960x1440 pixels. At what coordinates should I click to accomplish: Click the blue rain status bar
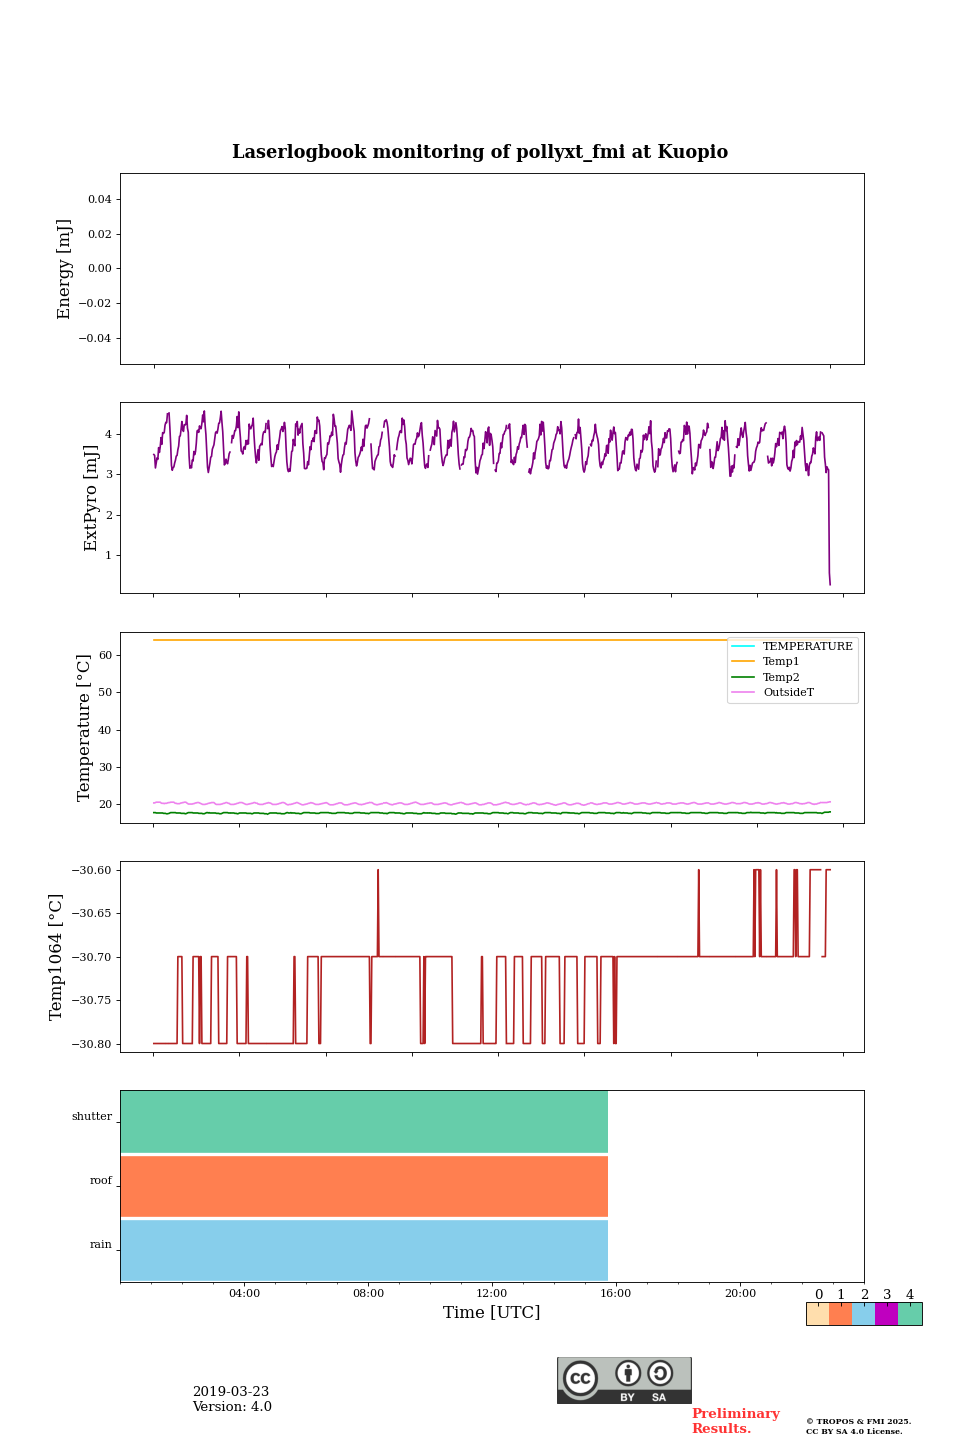364,1250
